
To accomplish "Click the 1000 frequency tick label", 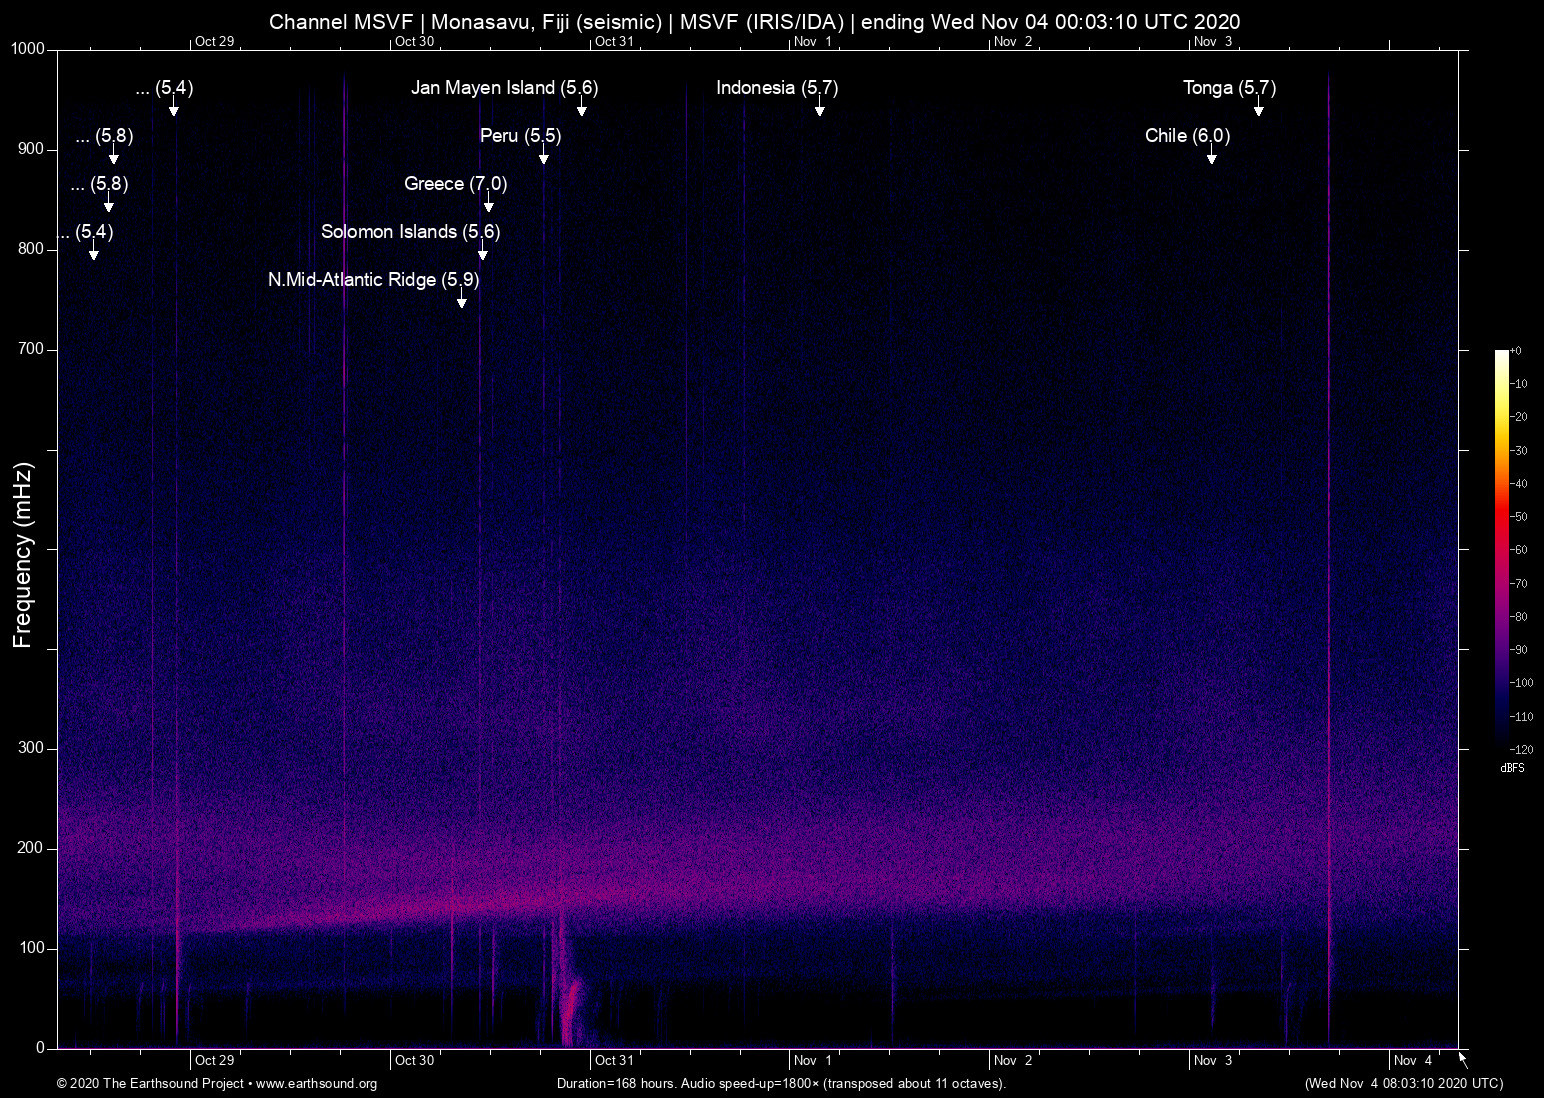I will 27,49.
